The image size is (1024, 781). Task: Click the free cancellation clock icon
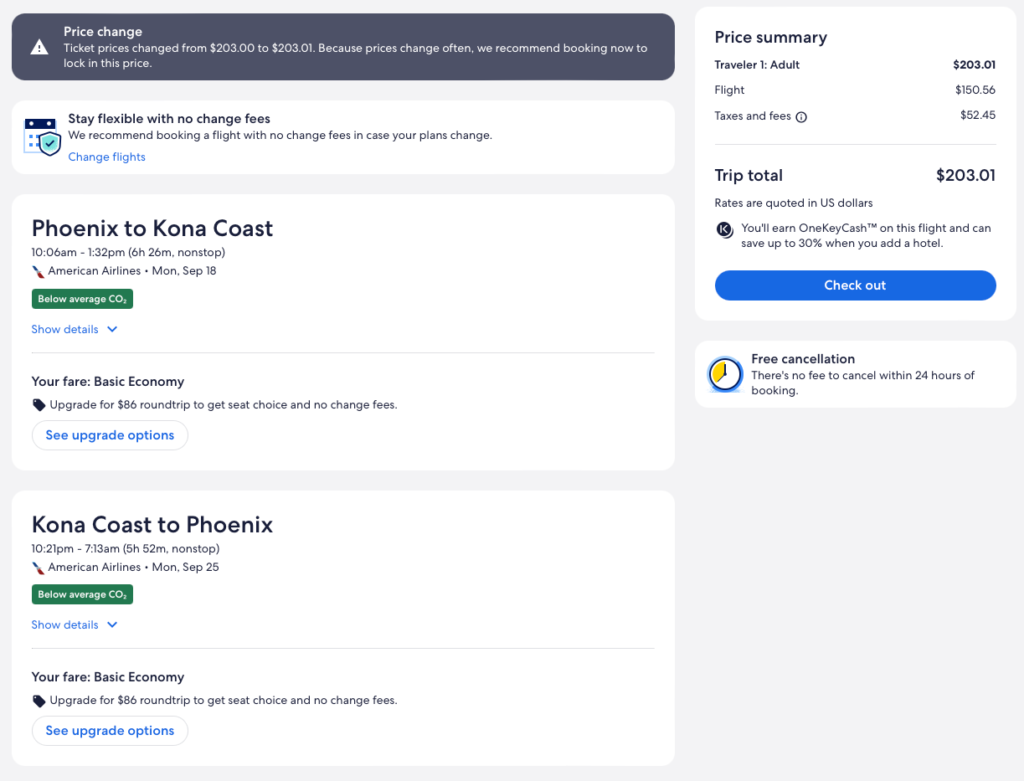(x=725, y=374)
